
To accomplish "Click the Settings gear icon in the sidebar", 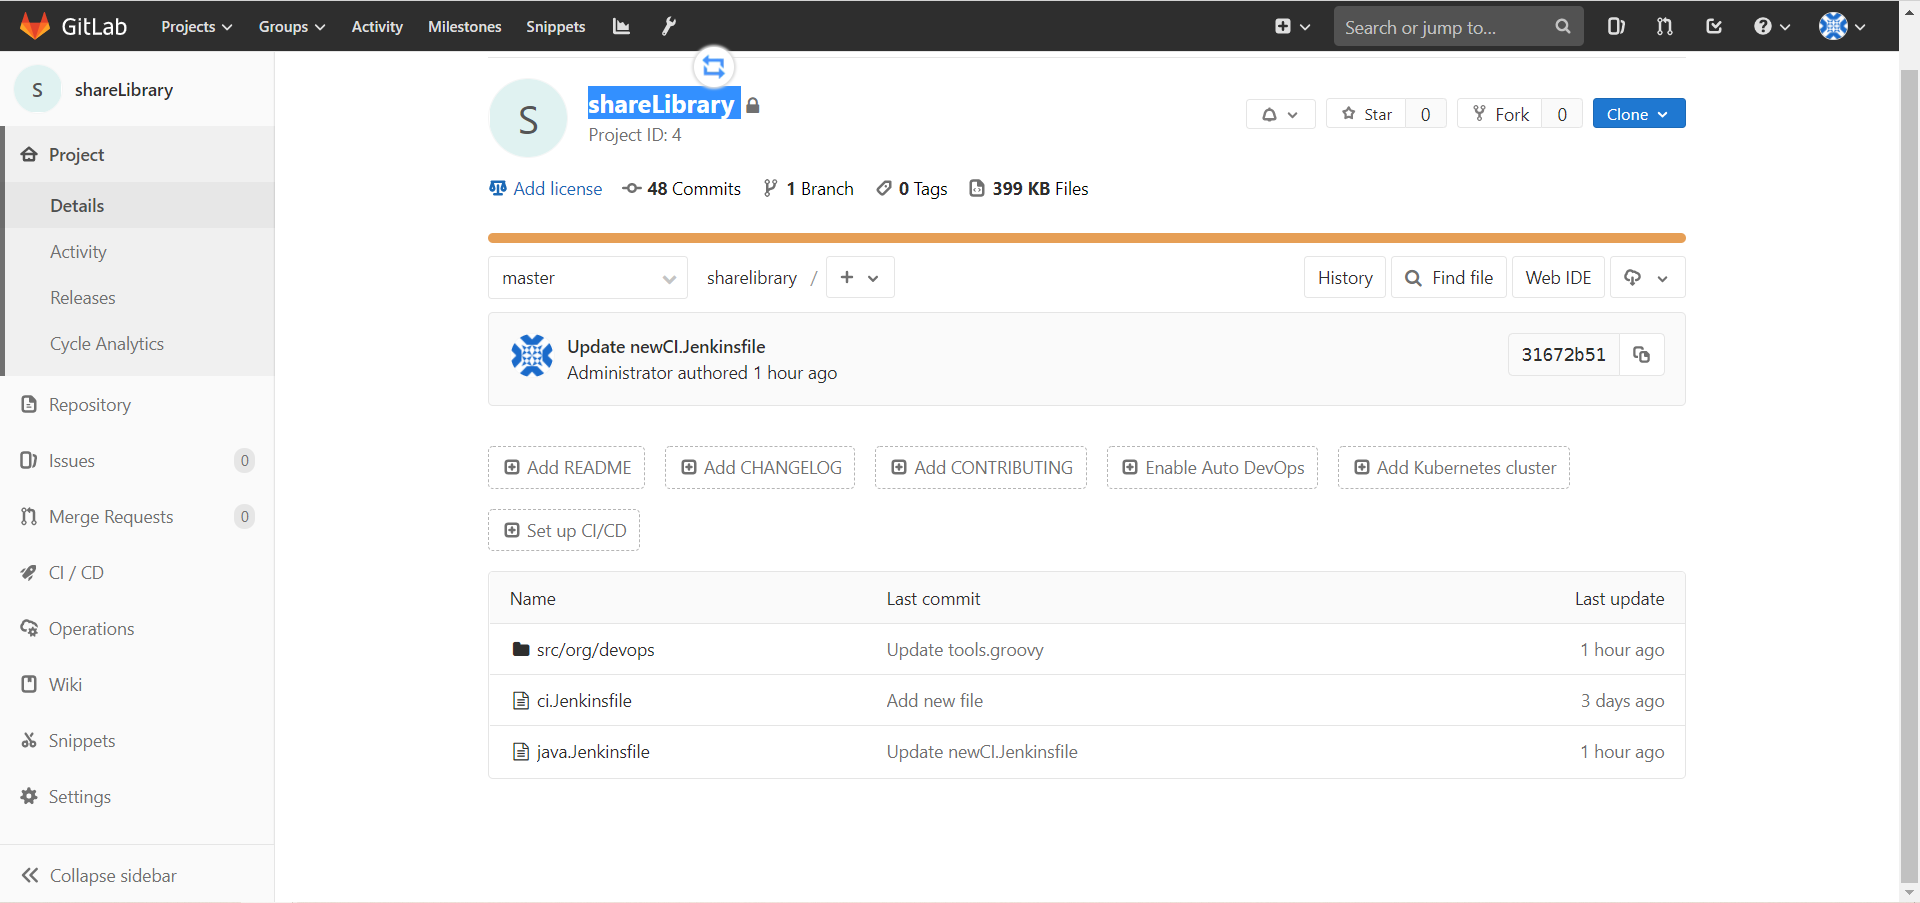I will tap(29, 797).
